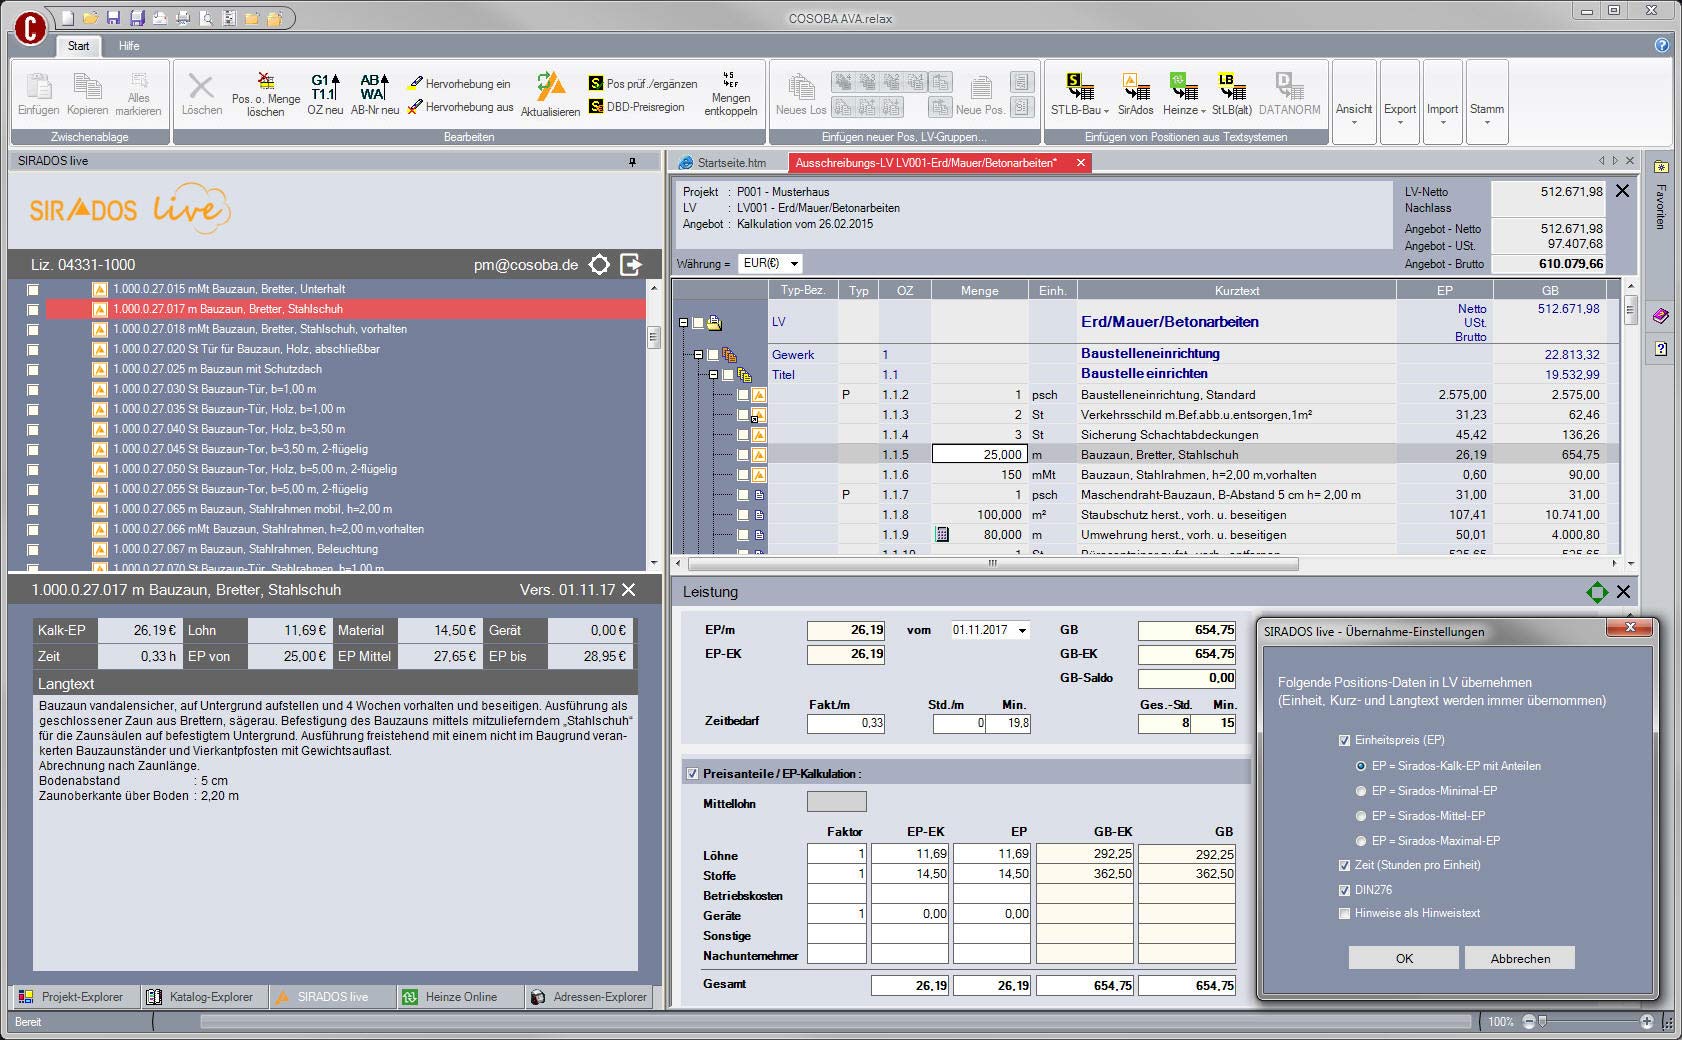Click OK in Übernahme-Einstellungen dialog
Screen dimensions: 1682x1040
click(x=1404, y=958)
